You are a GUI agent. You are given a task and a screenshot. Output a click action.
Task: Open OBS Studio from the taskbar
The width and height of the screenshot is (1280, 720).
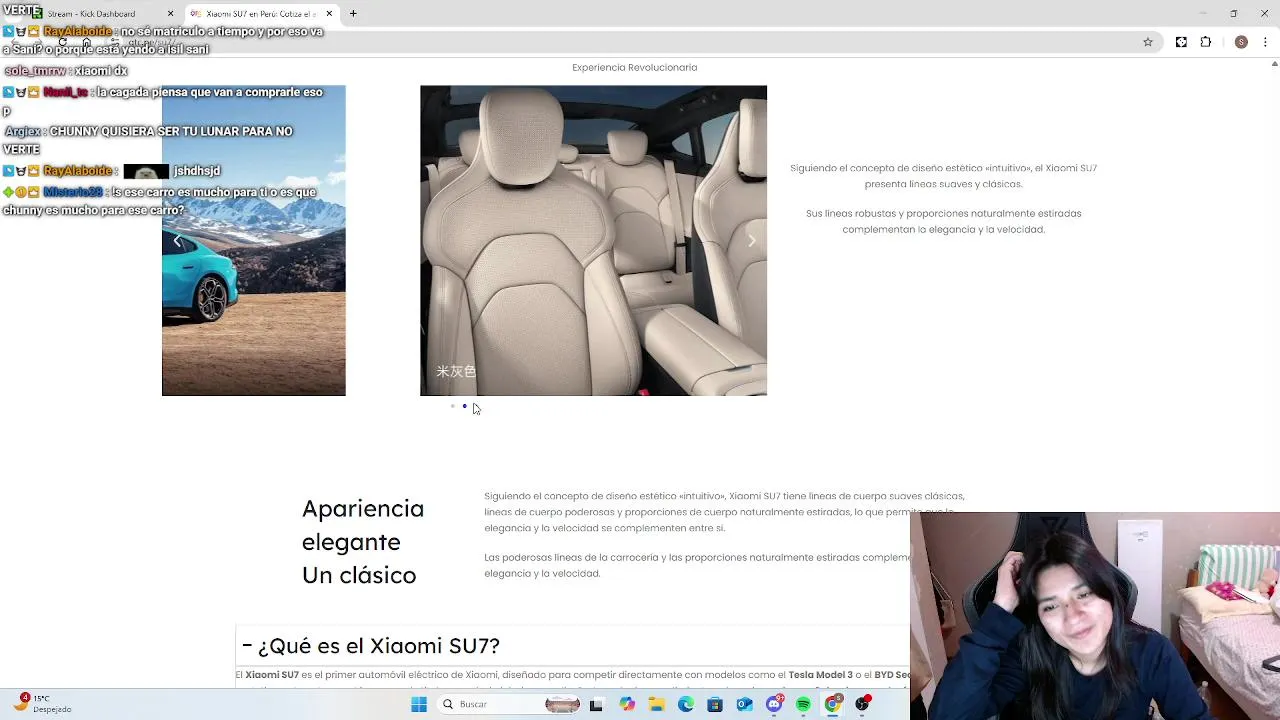coord(862,704)
